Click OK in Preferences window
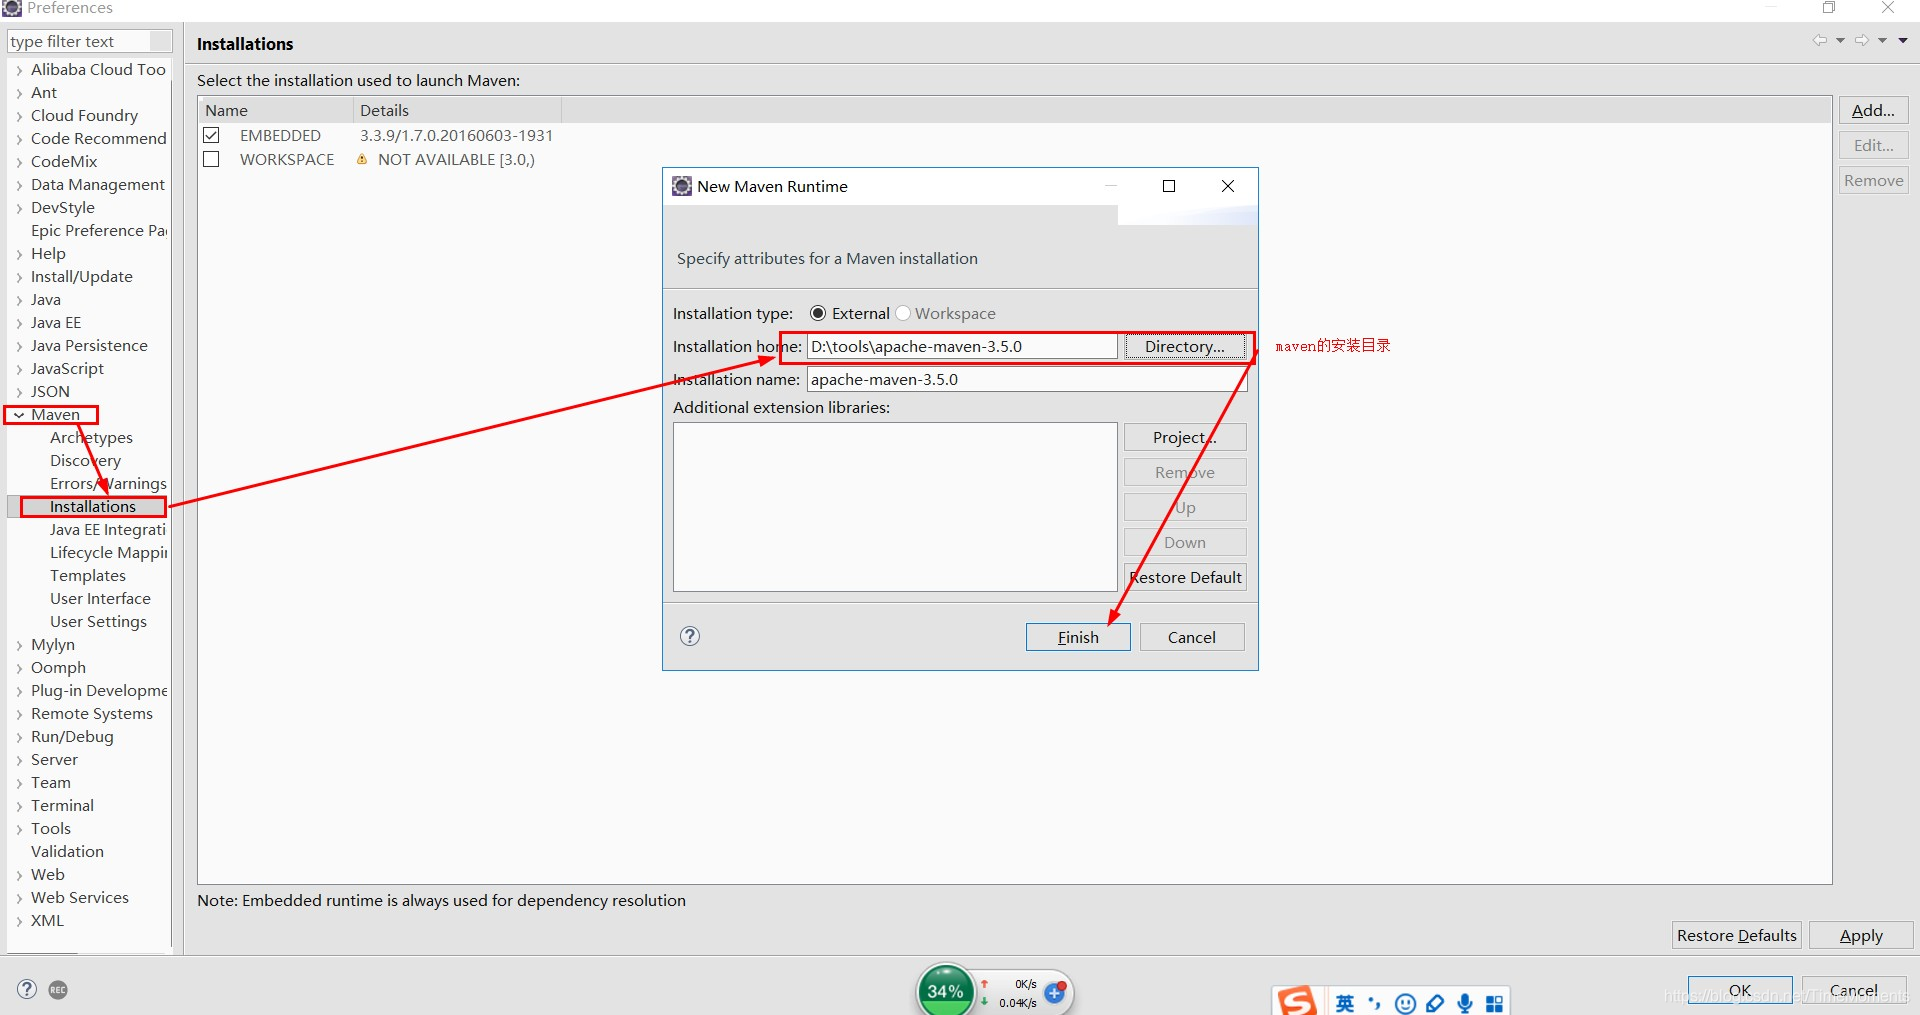Screen dimensions: 1920x1015 [1740, 990]
